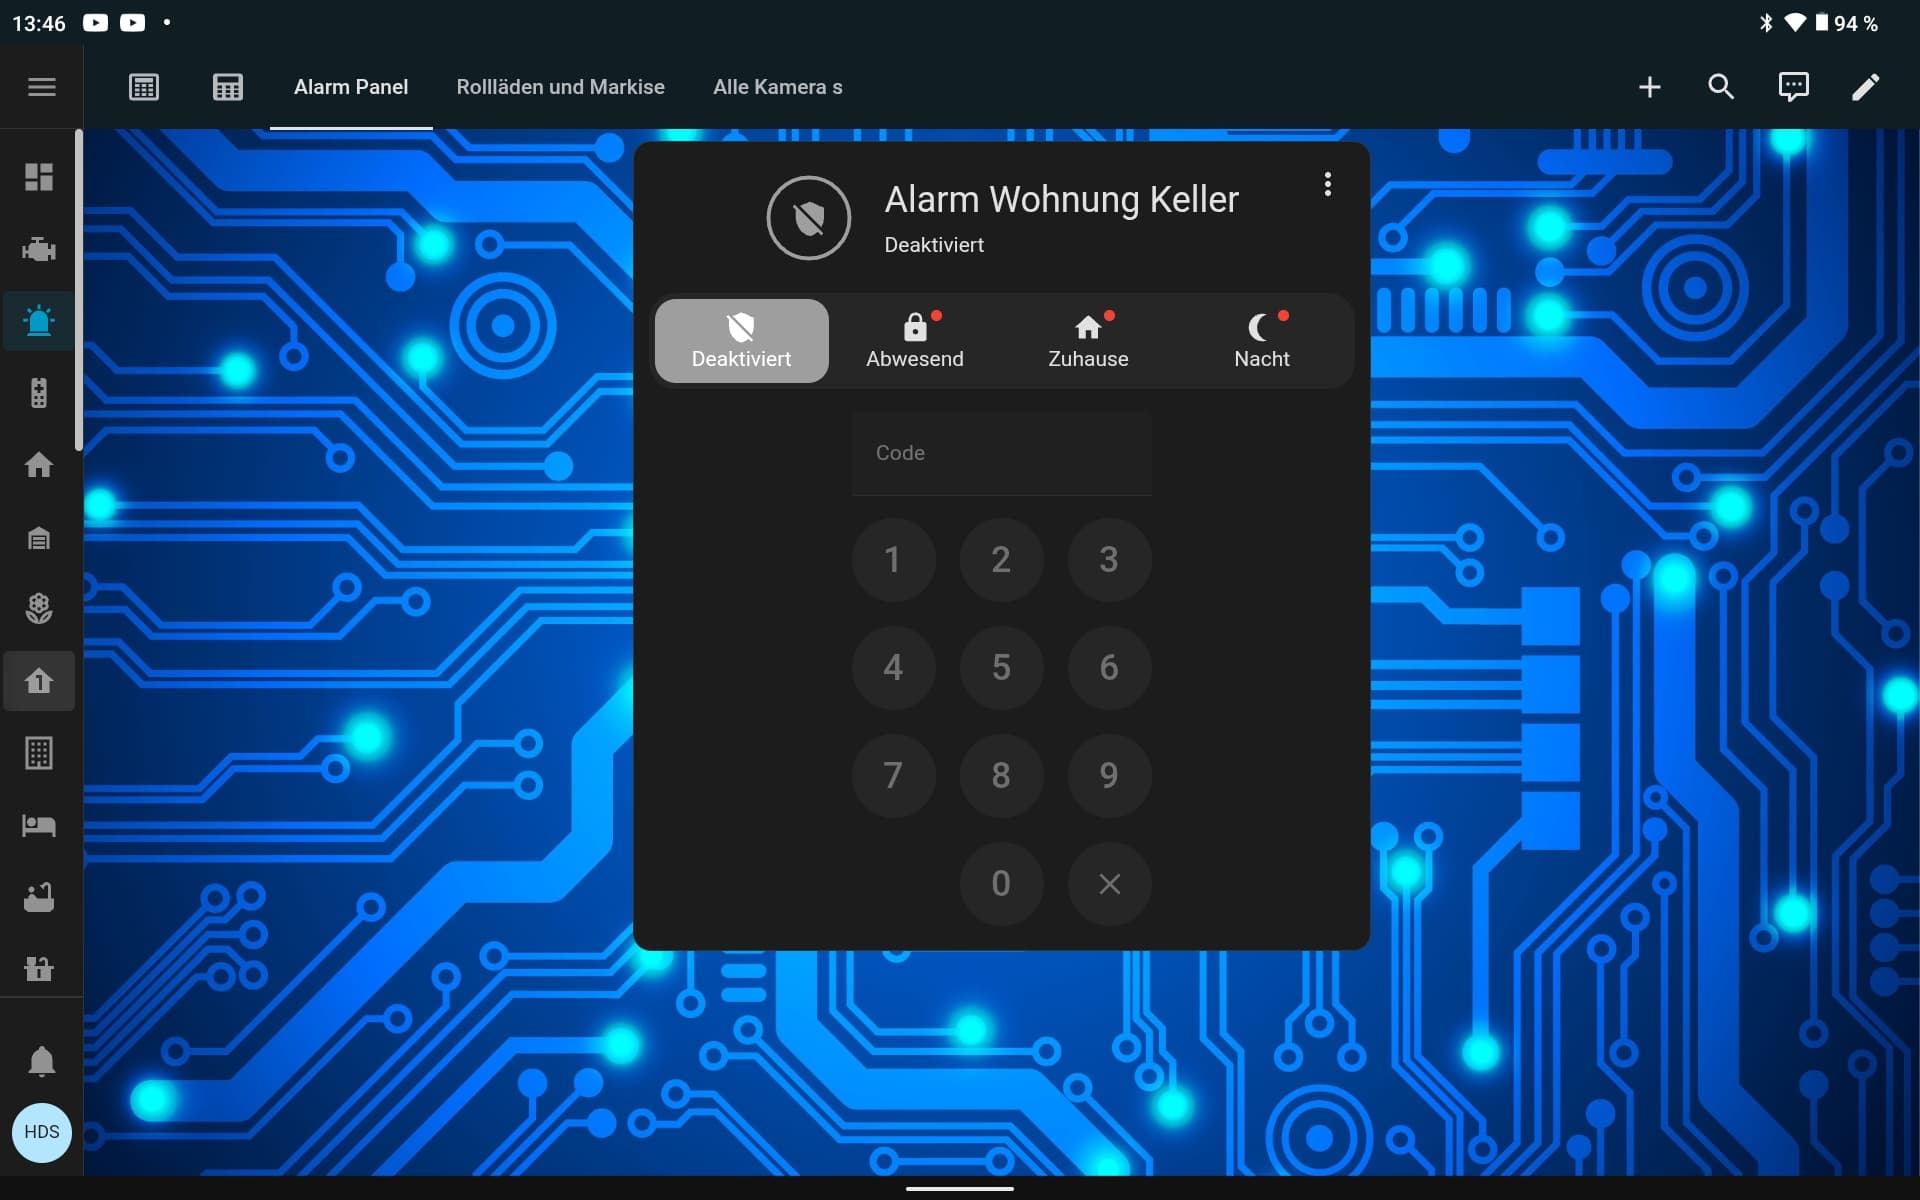Set alarm mode to Zuhause
Viewport: 1920px width, 1200px height.
(x=1088, y=341)
